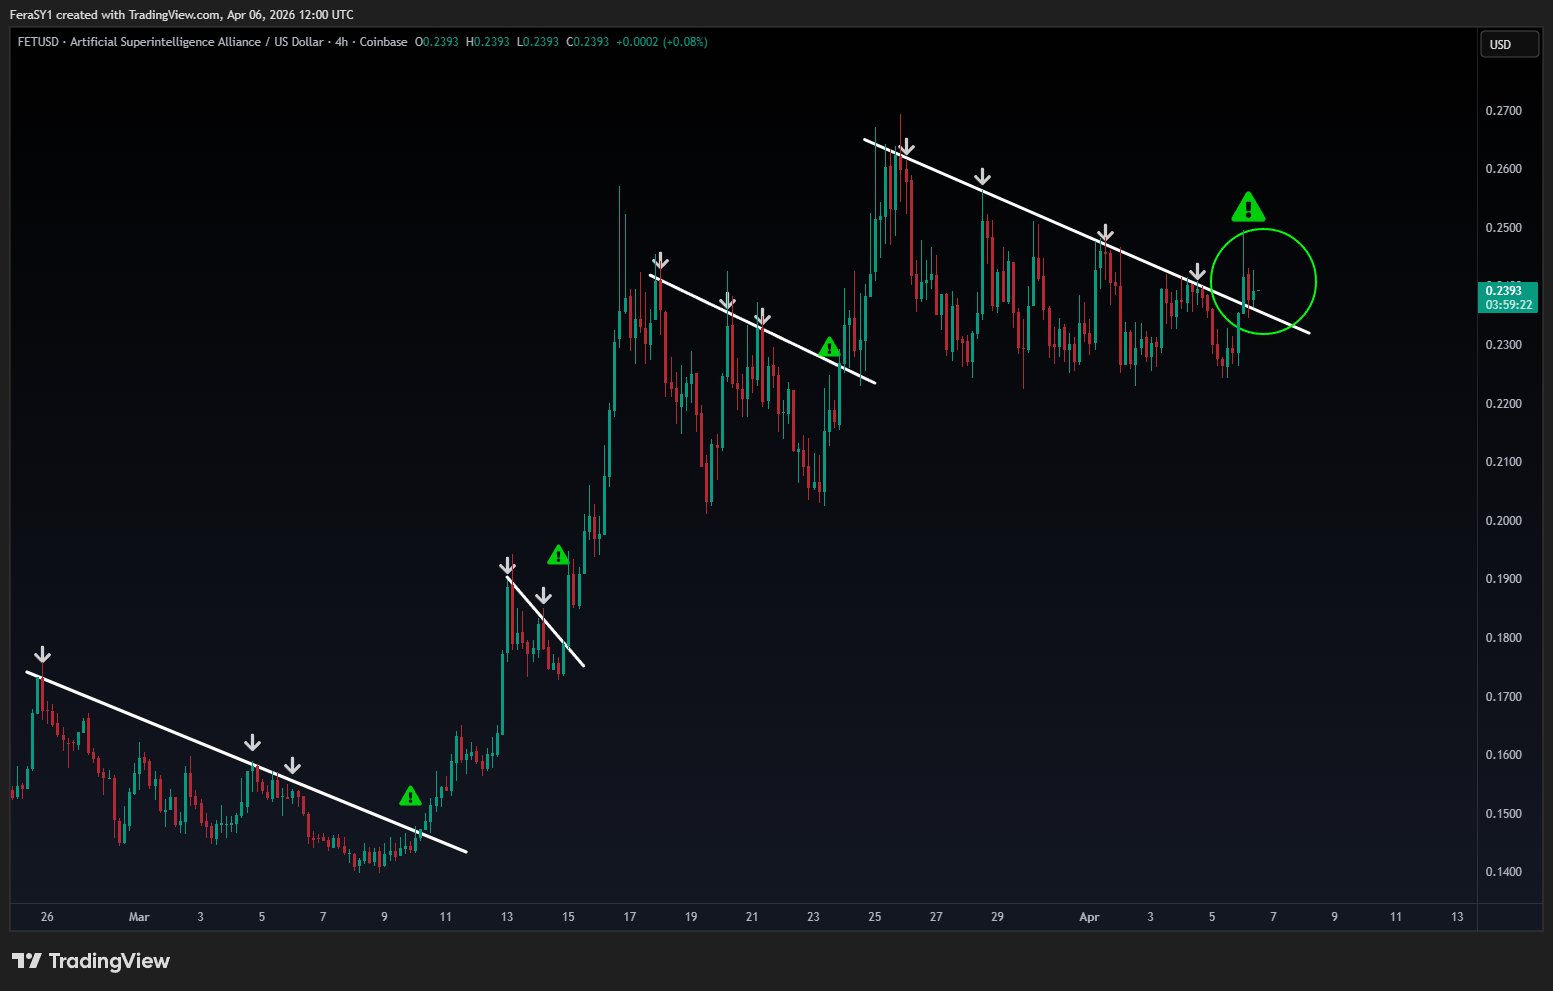Click the 0.1400 price axis label
Viewport: 1553px width, 991px height.
point(1504,872)
